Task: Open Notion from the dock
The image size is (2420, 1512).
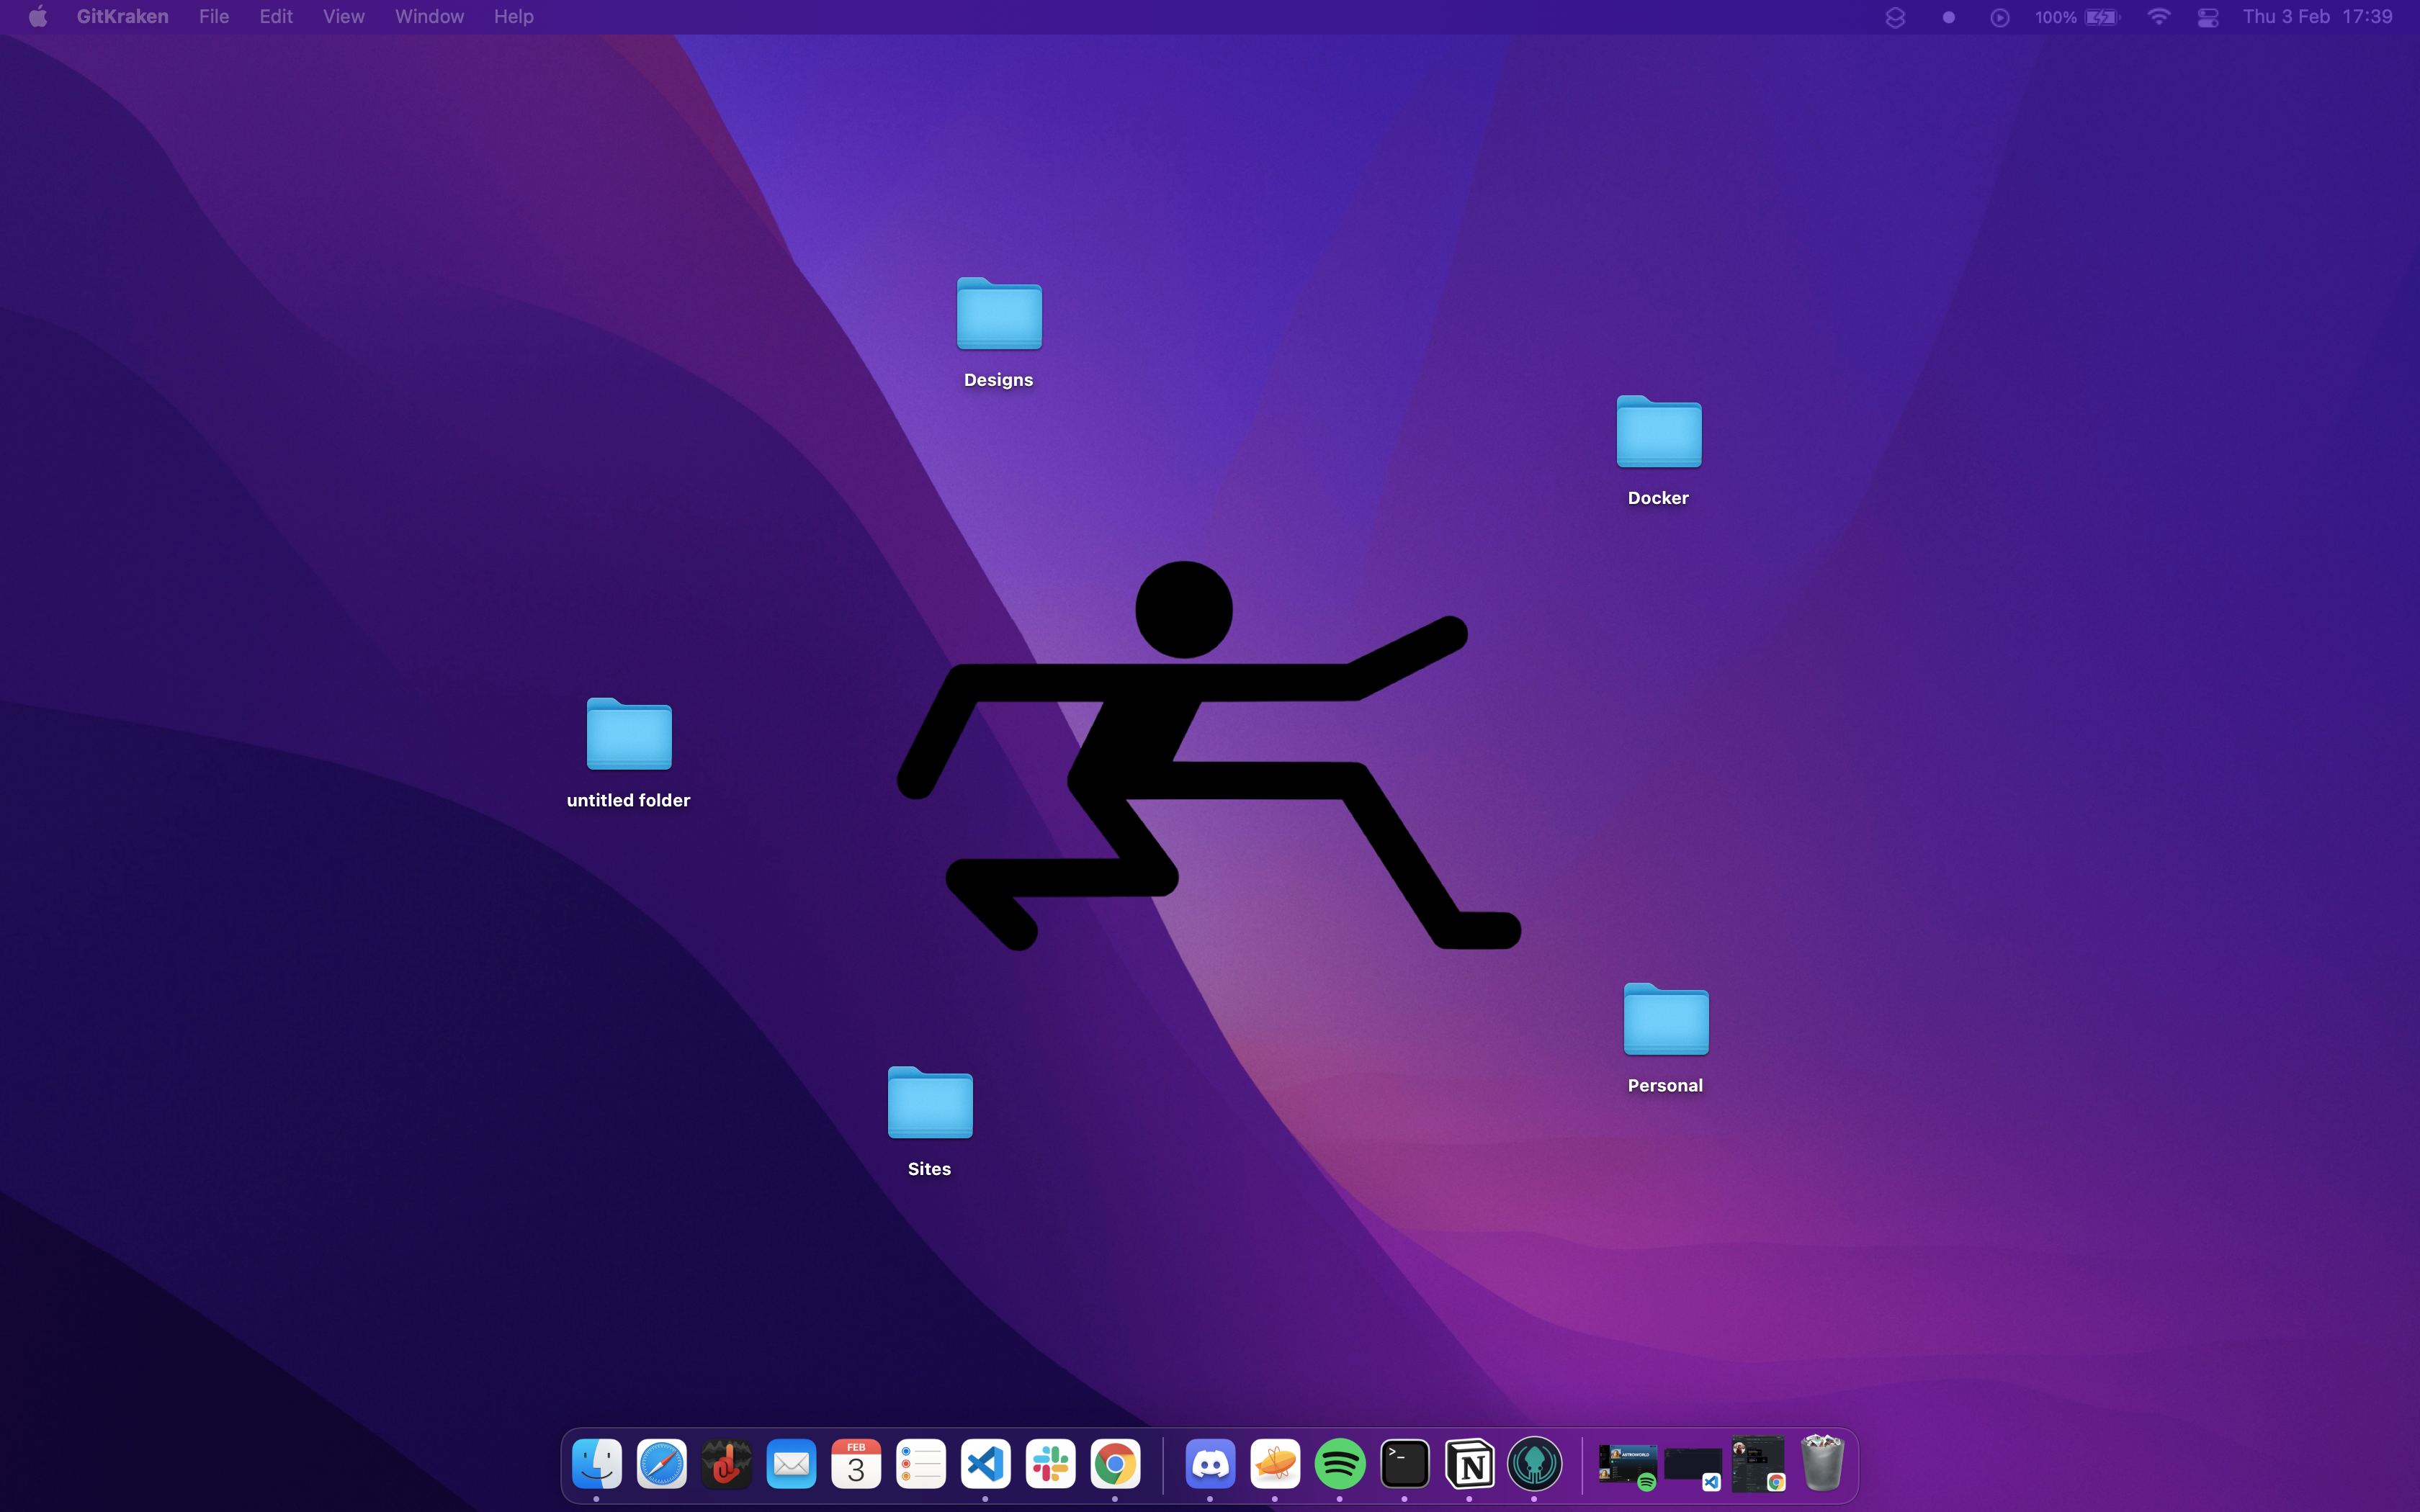Action: coord(1469,1464)
